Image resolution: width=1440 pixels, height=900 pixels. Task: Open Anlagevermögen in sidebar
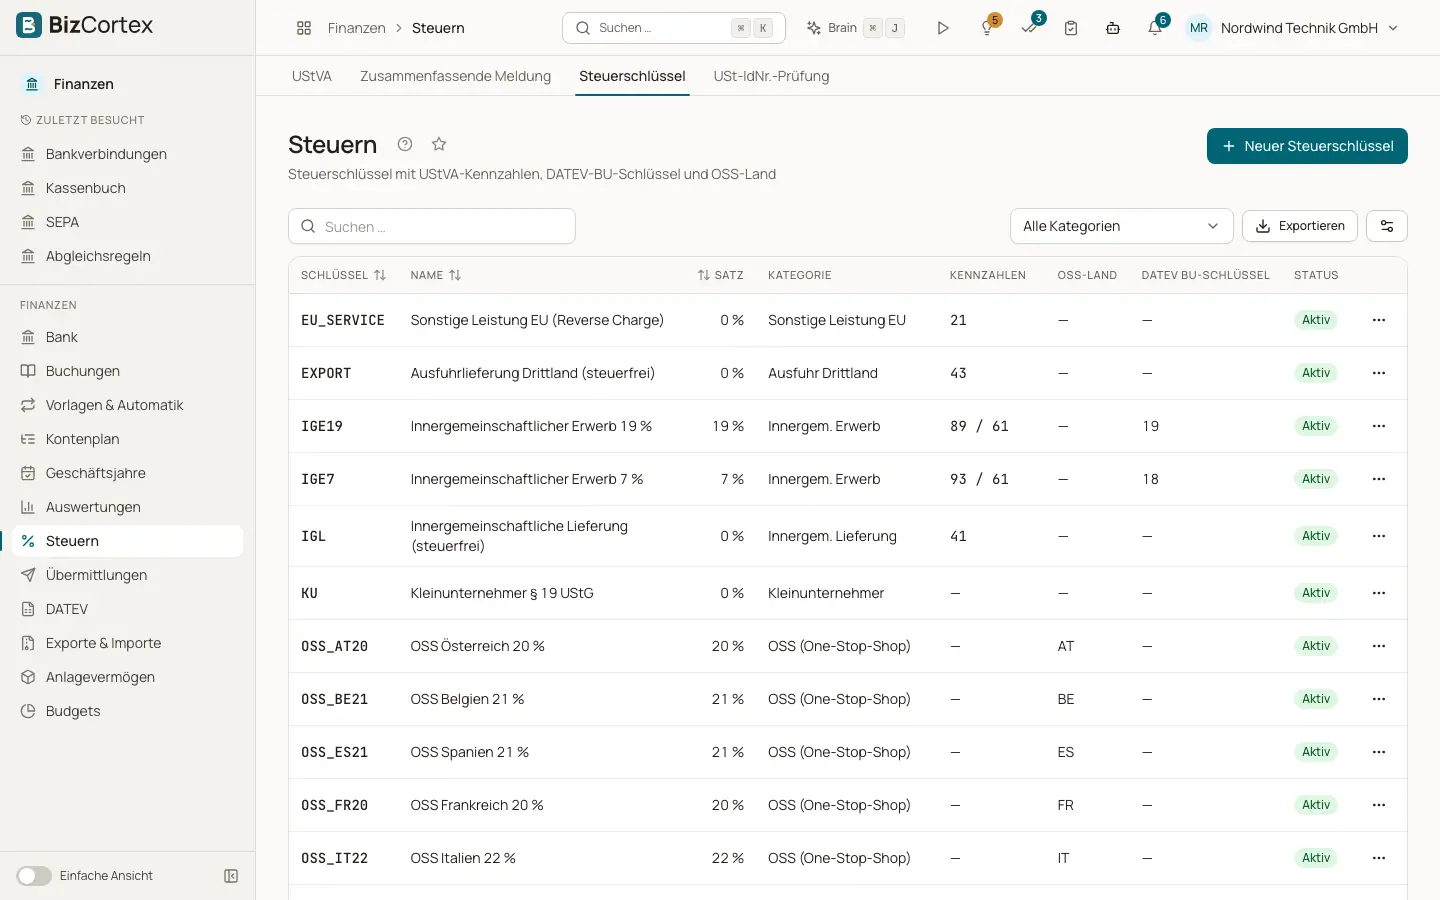tap(128, 677)
